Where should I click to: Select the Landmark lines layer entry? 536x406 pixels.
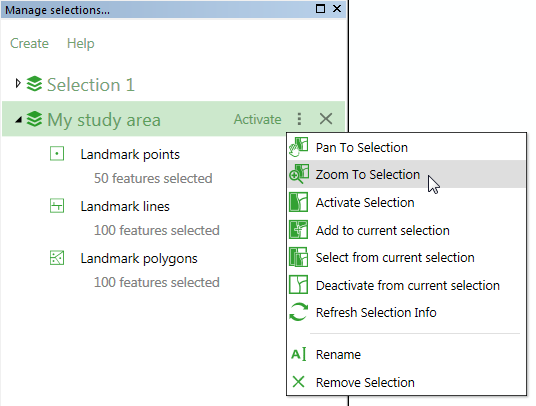(x=125, y=206)
